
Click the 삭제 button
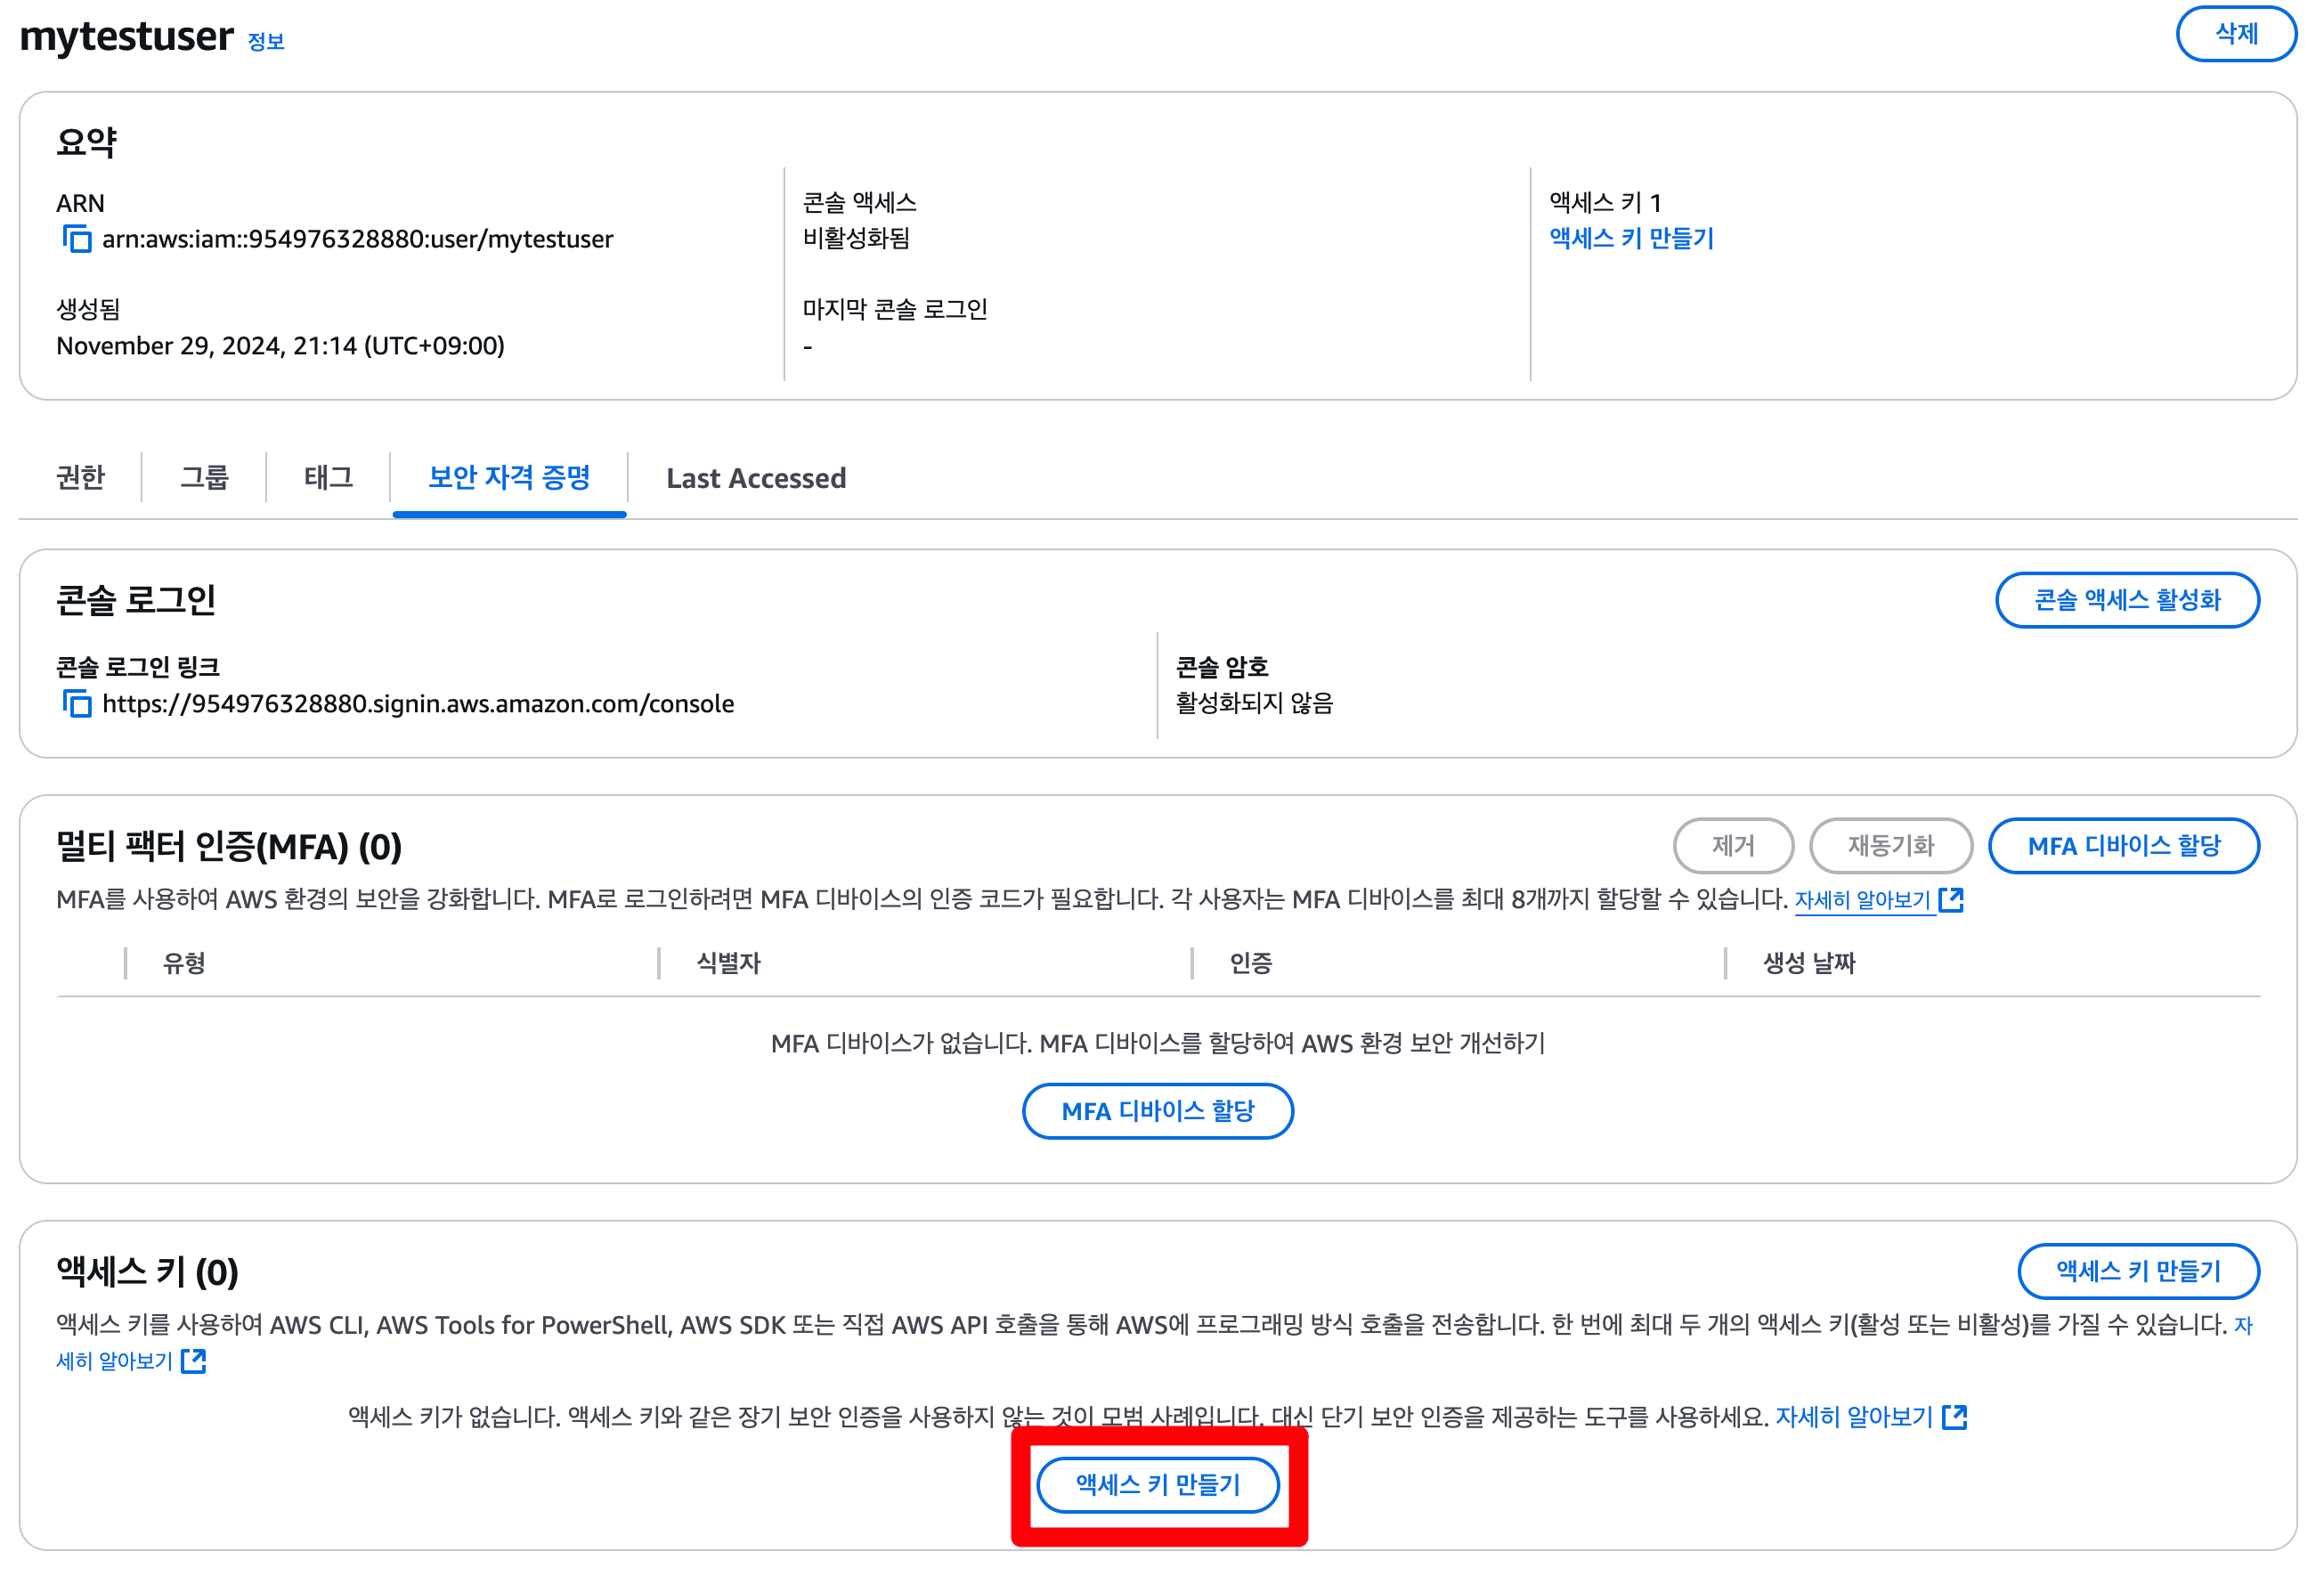coord(2235,34)
